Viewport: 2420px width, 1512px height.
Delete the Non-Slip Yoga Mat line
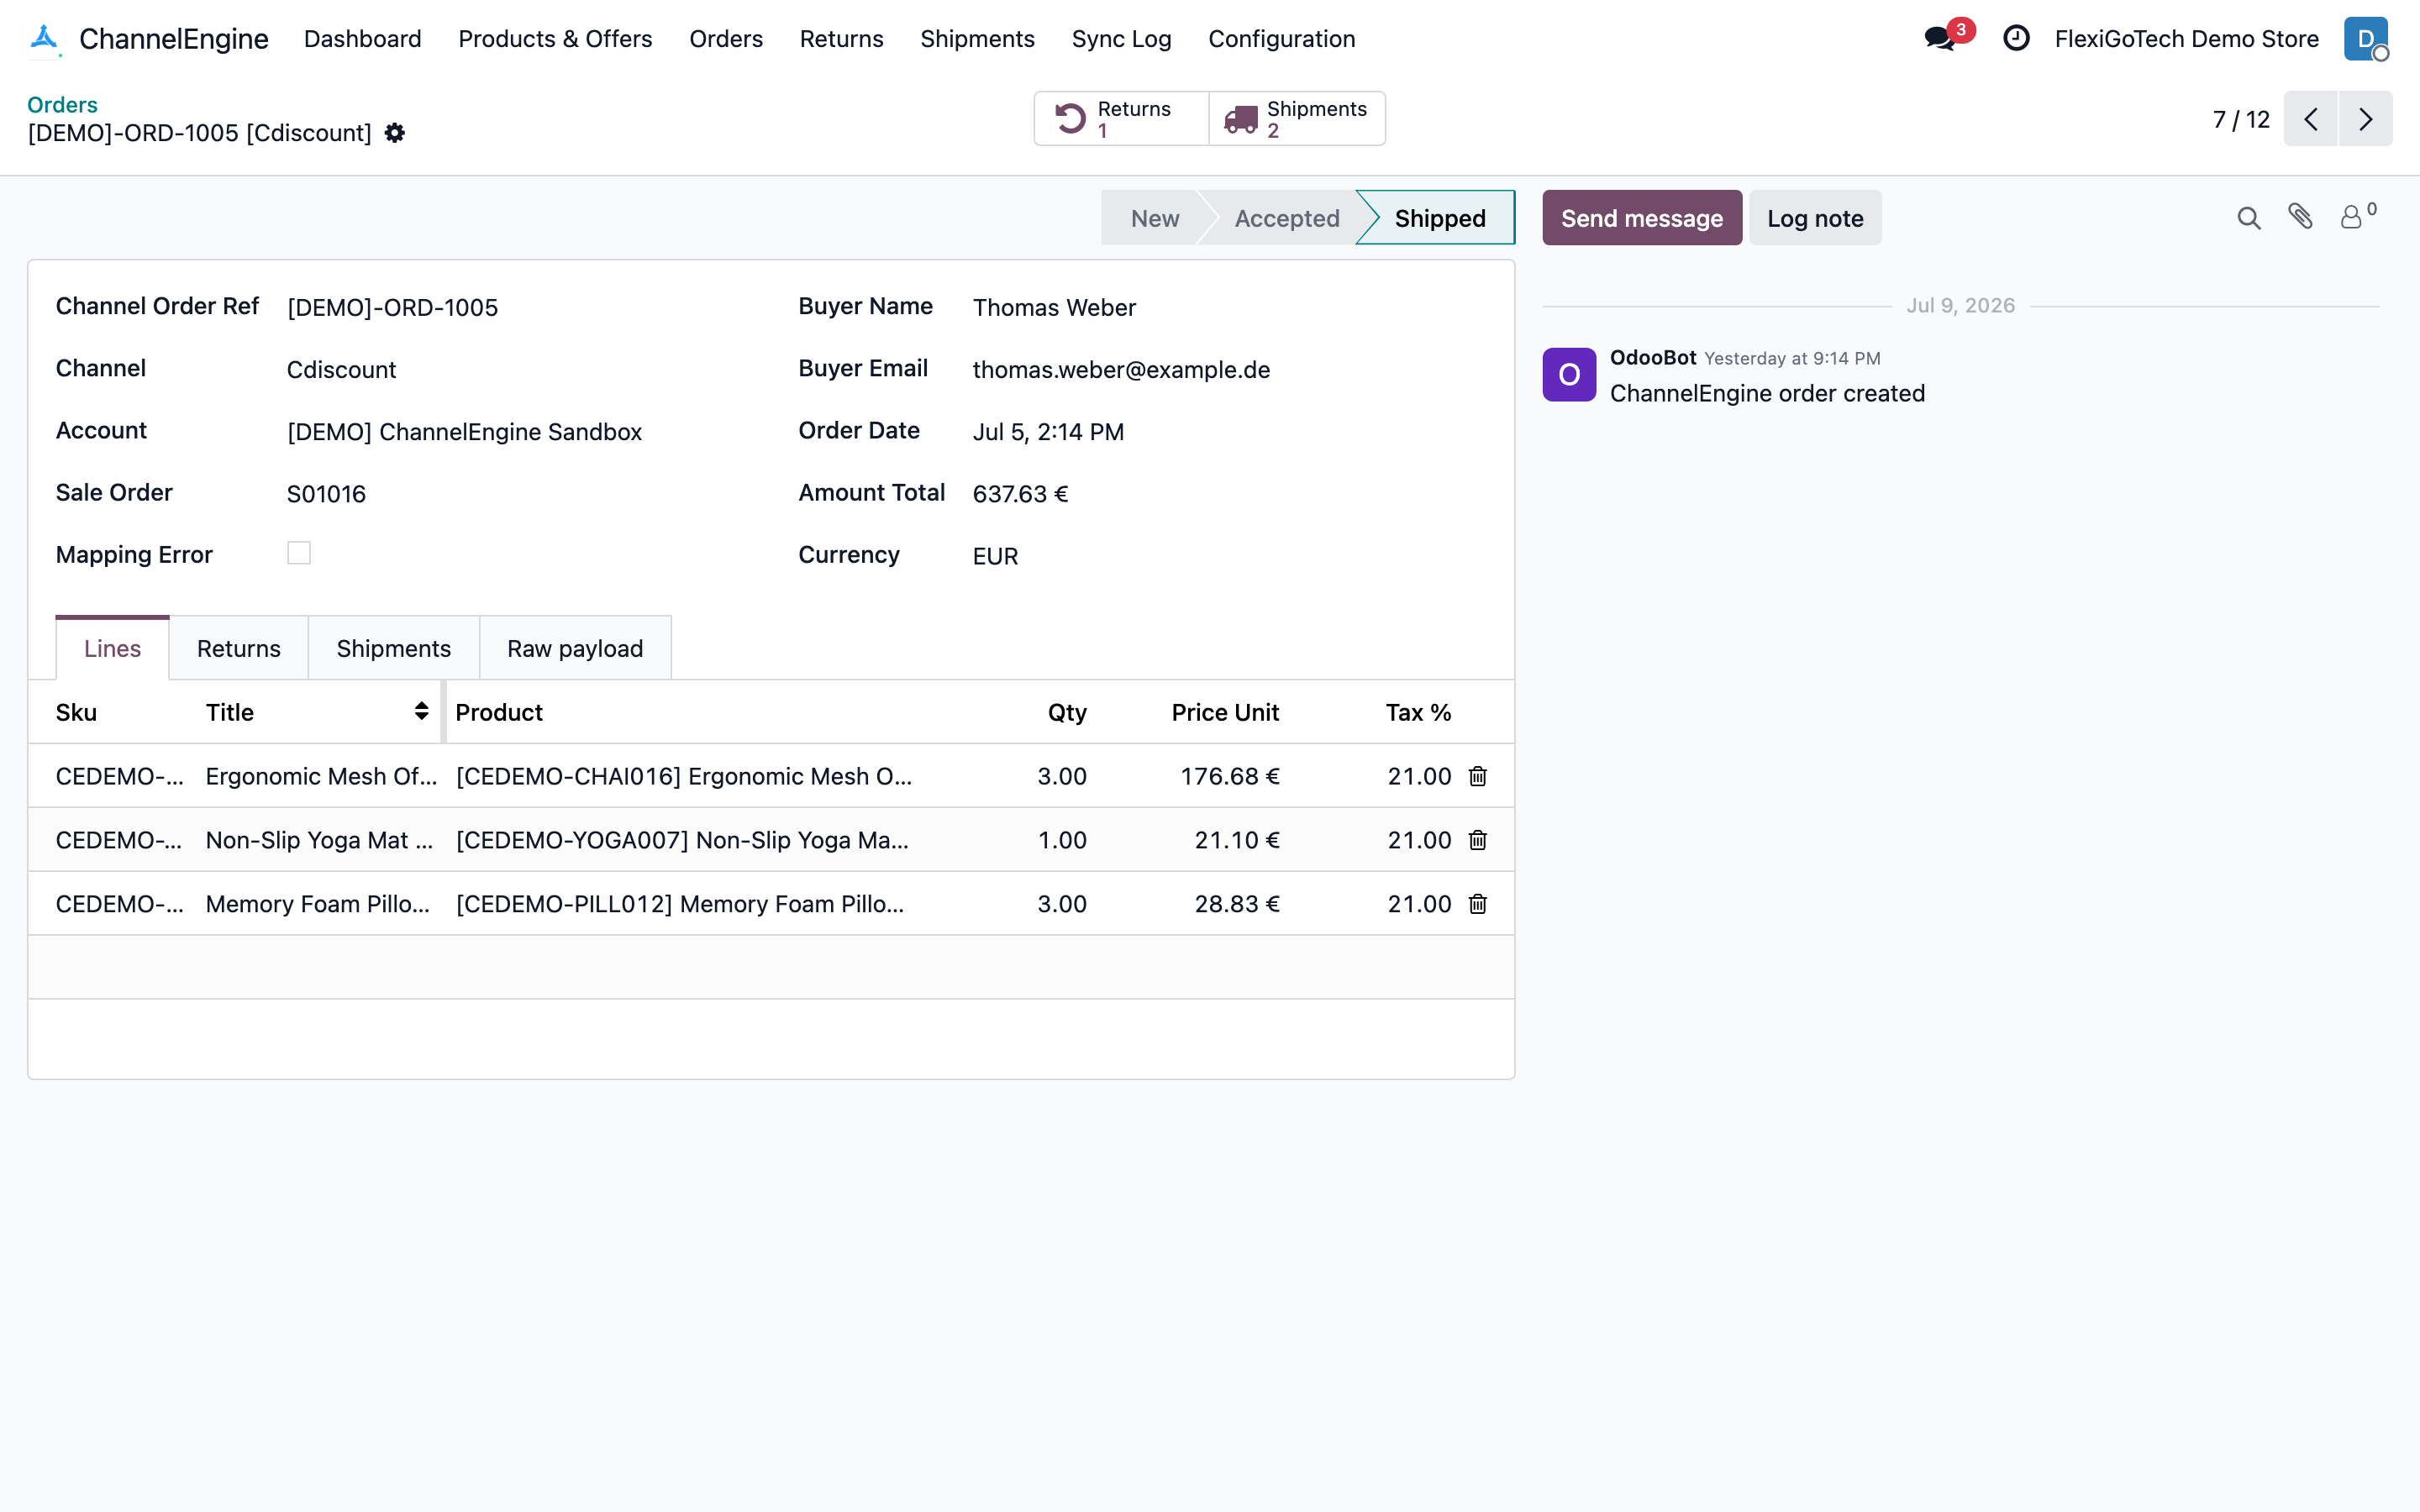[1478, 840]
